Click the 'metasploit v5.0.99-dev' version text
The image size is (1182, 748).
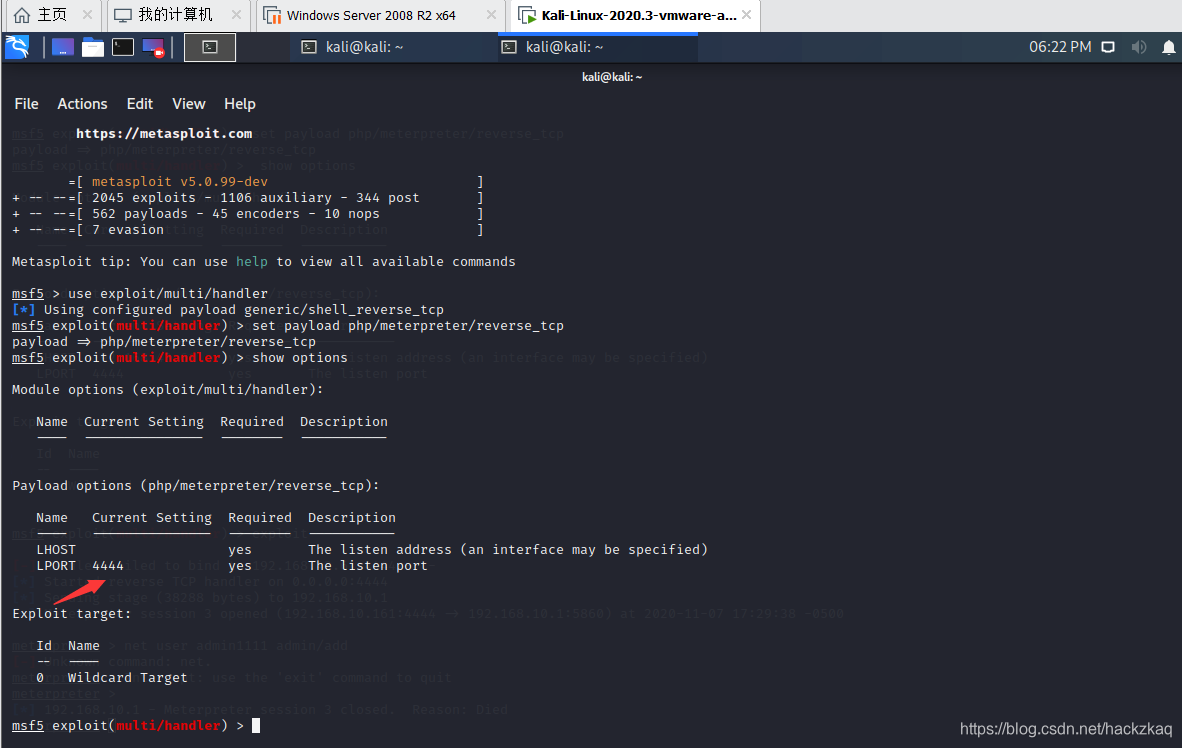coord(179,182)
